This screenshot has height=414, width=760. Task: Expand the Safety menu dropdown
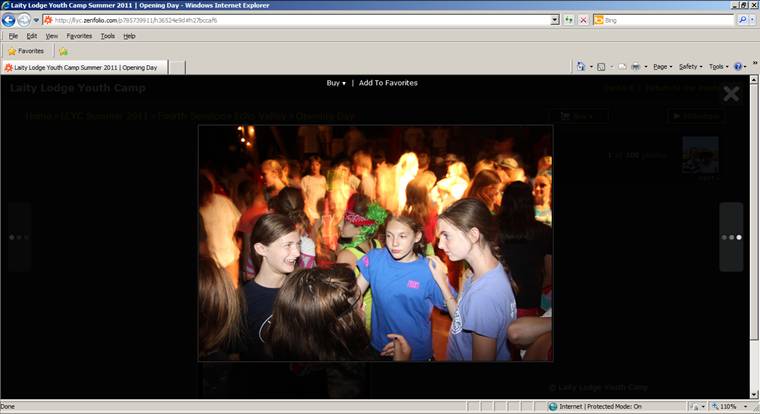click(690, 67)
